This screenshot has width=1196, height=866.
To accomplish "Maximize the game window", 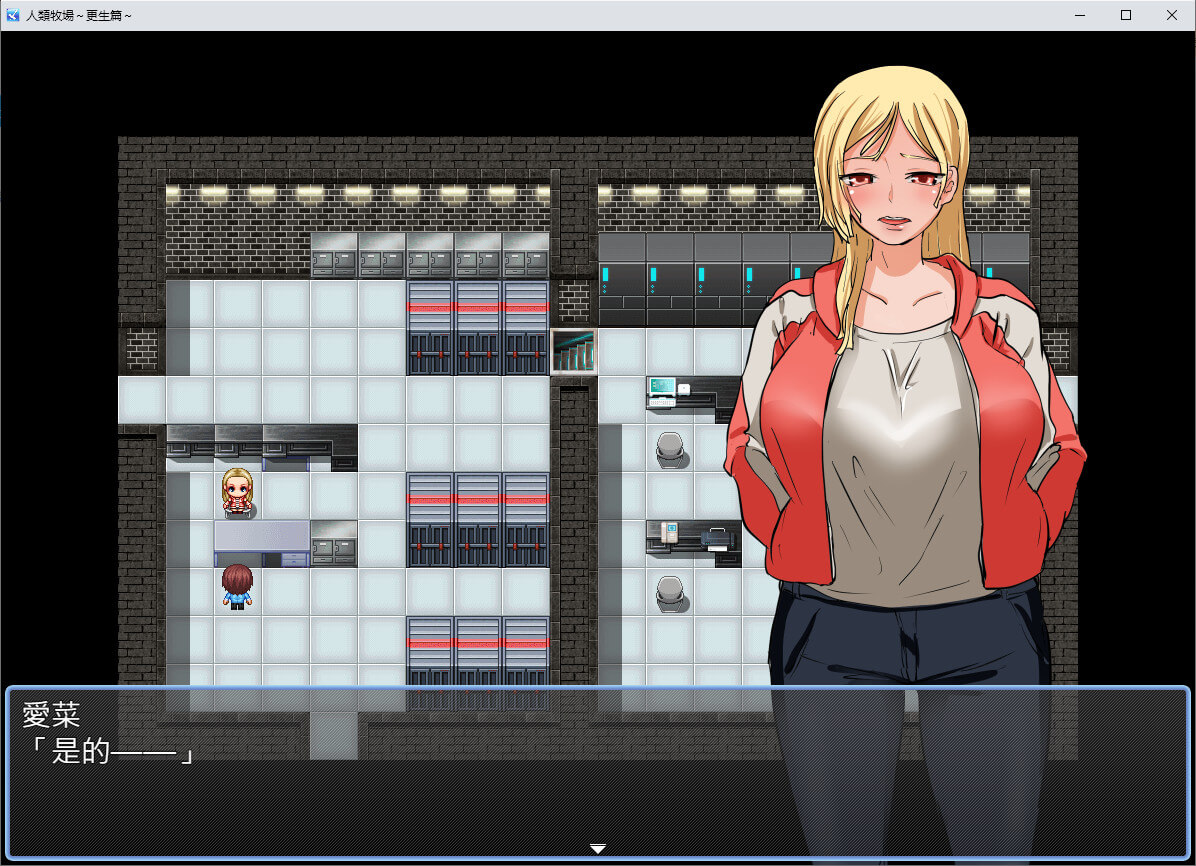I will (x=1126, y=15).
